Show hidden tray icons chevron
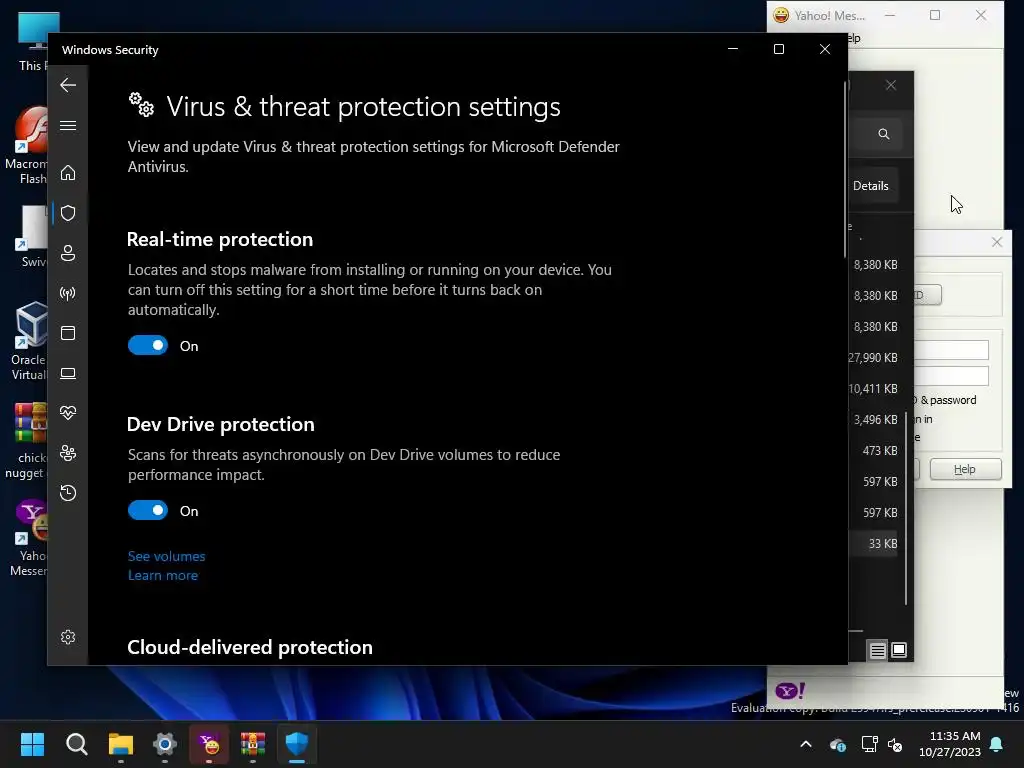Screen dimensions: 1024x768 pos(806,744)
